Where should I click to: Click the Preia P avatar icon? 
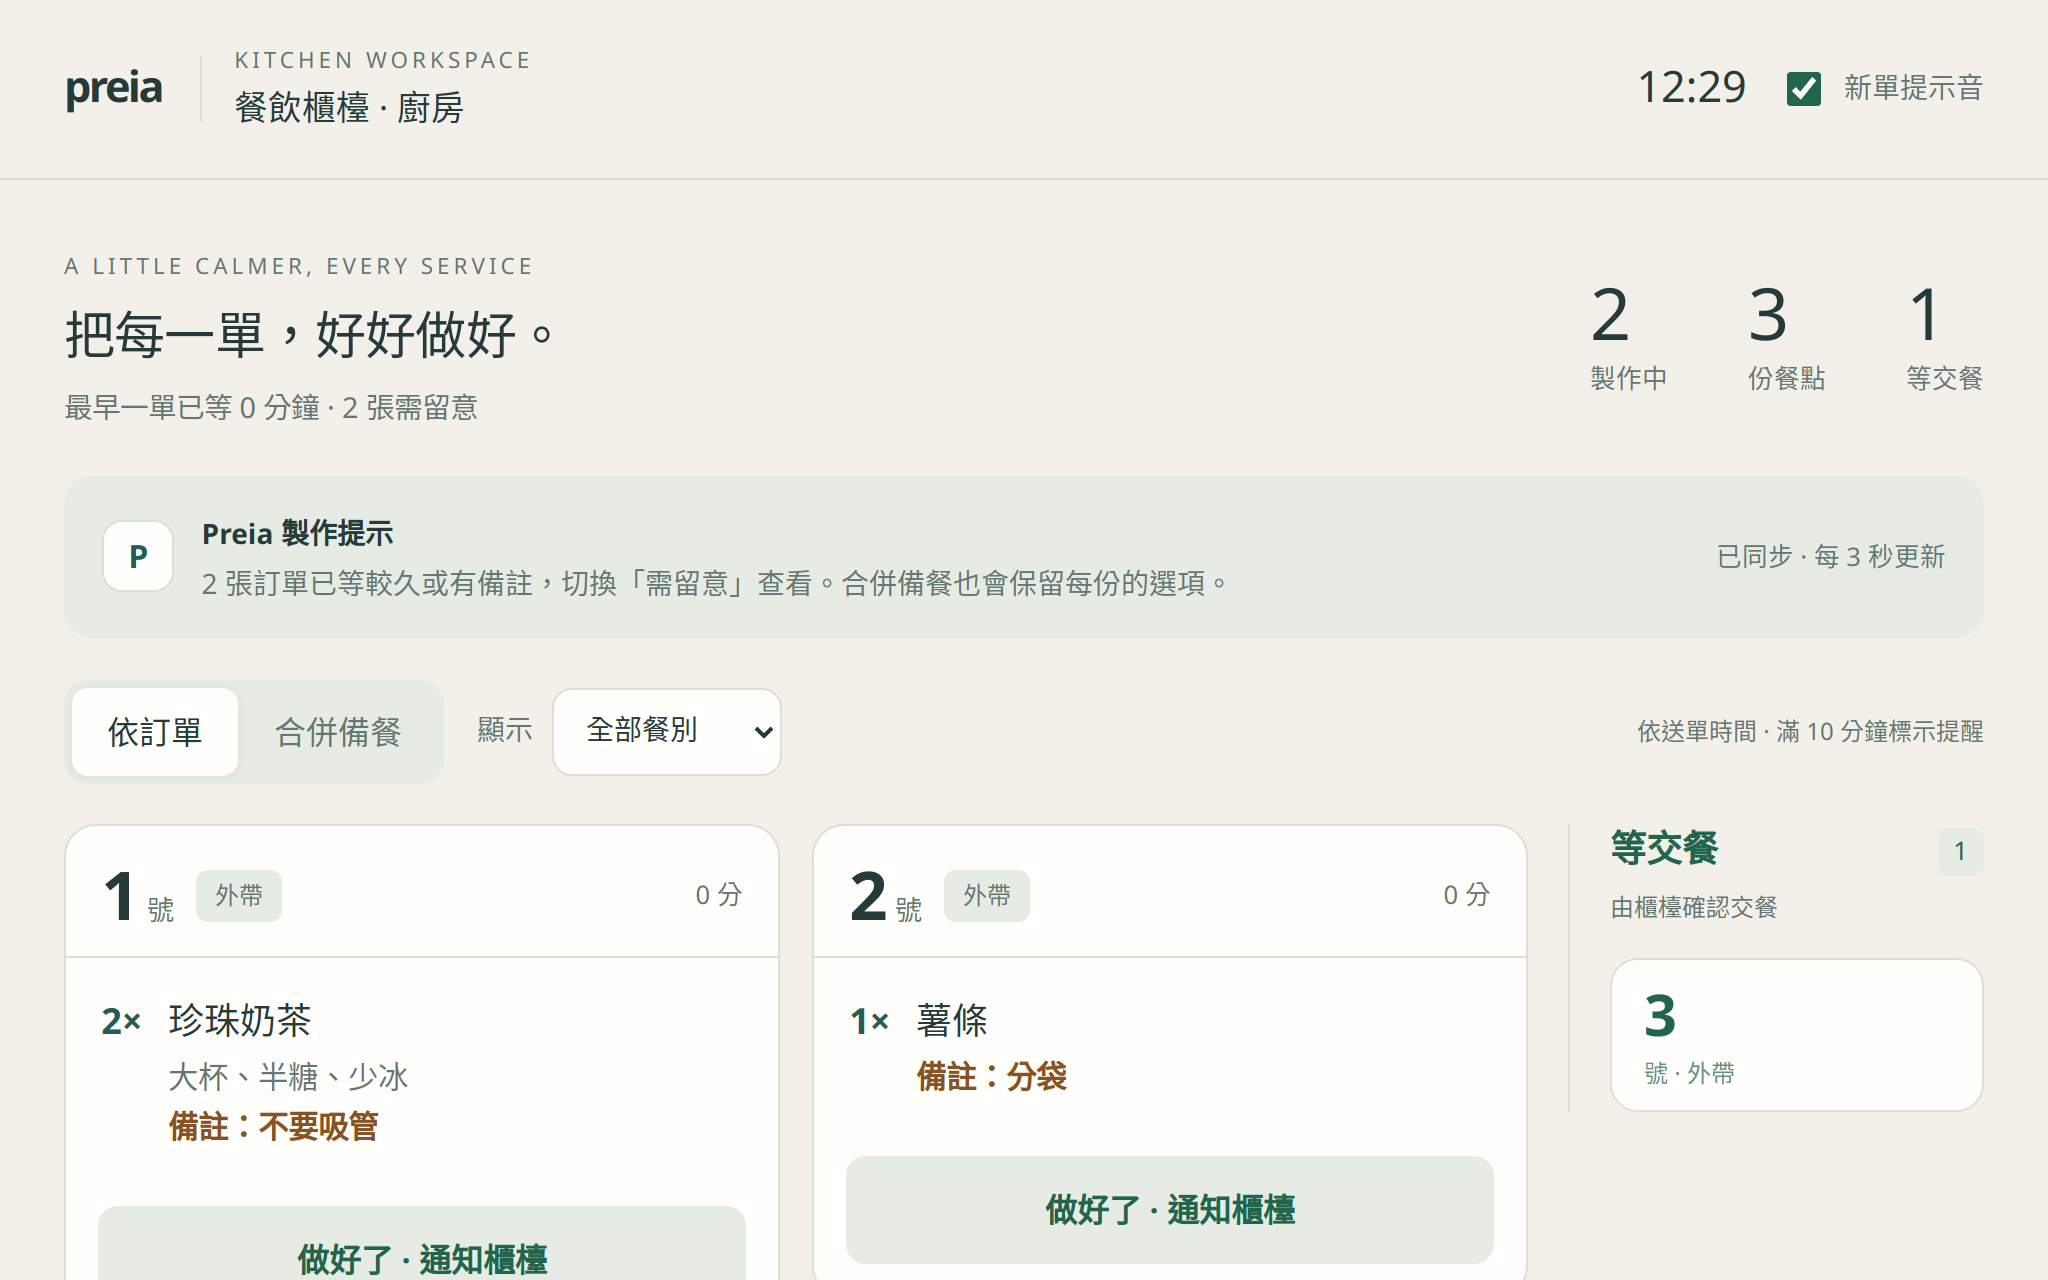coord(138,556)
